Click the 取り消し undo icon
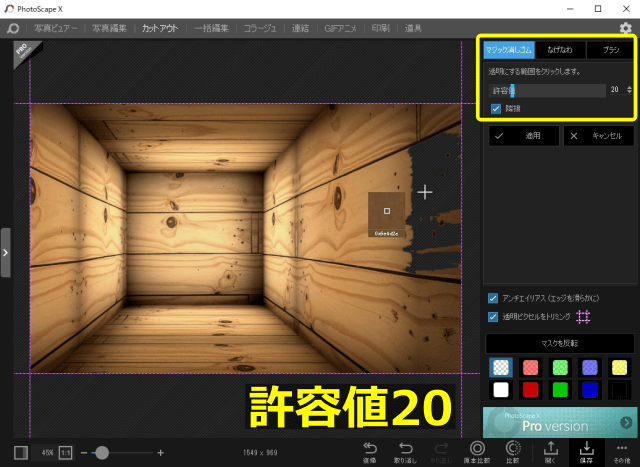Viewport: 640px width, 467px height. click(405, 452)
